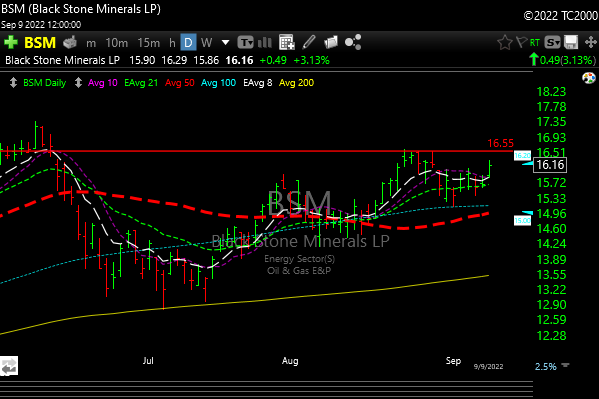599x399 pixels.
Task: Click the share chart icon
Action: [x=353, y=42]
